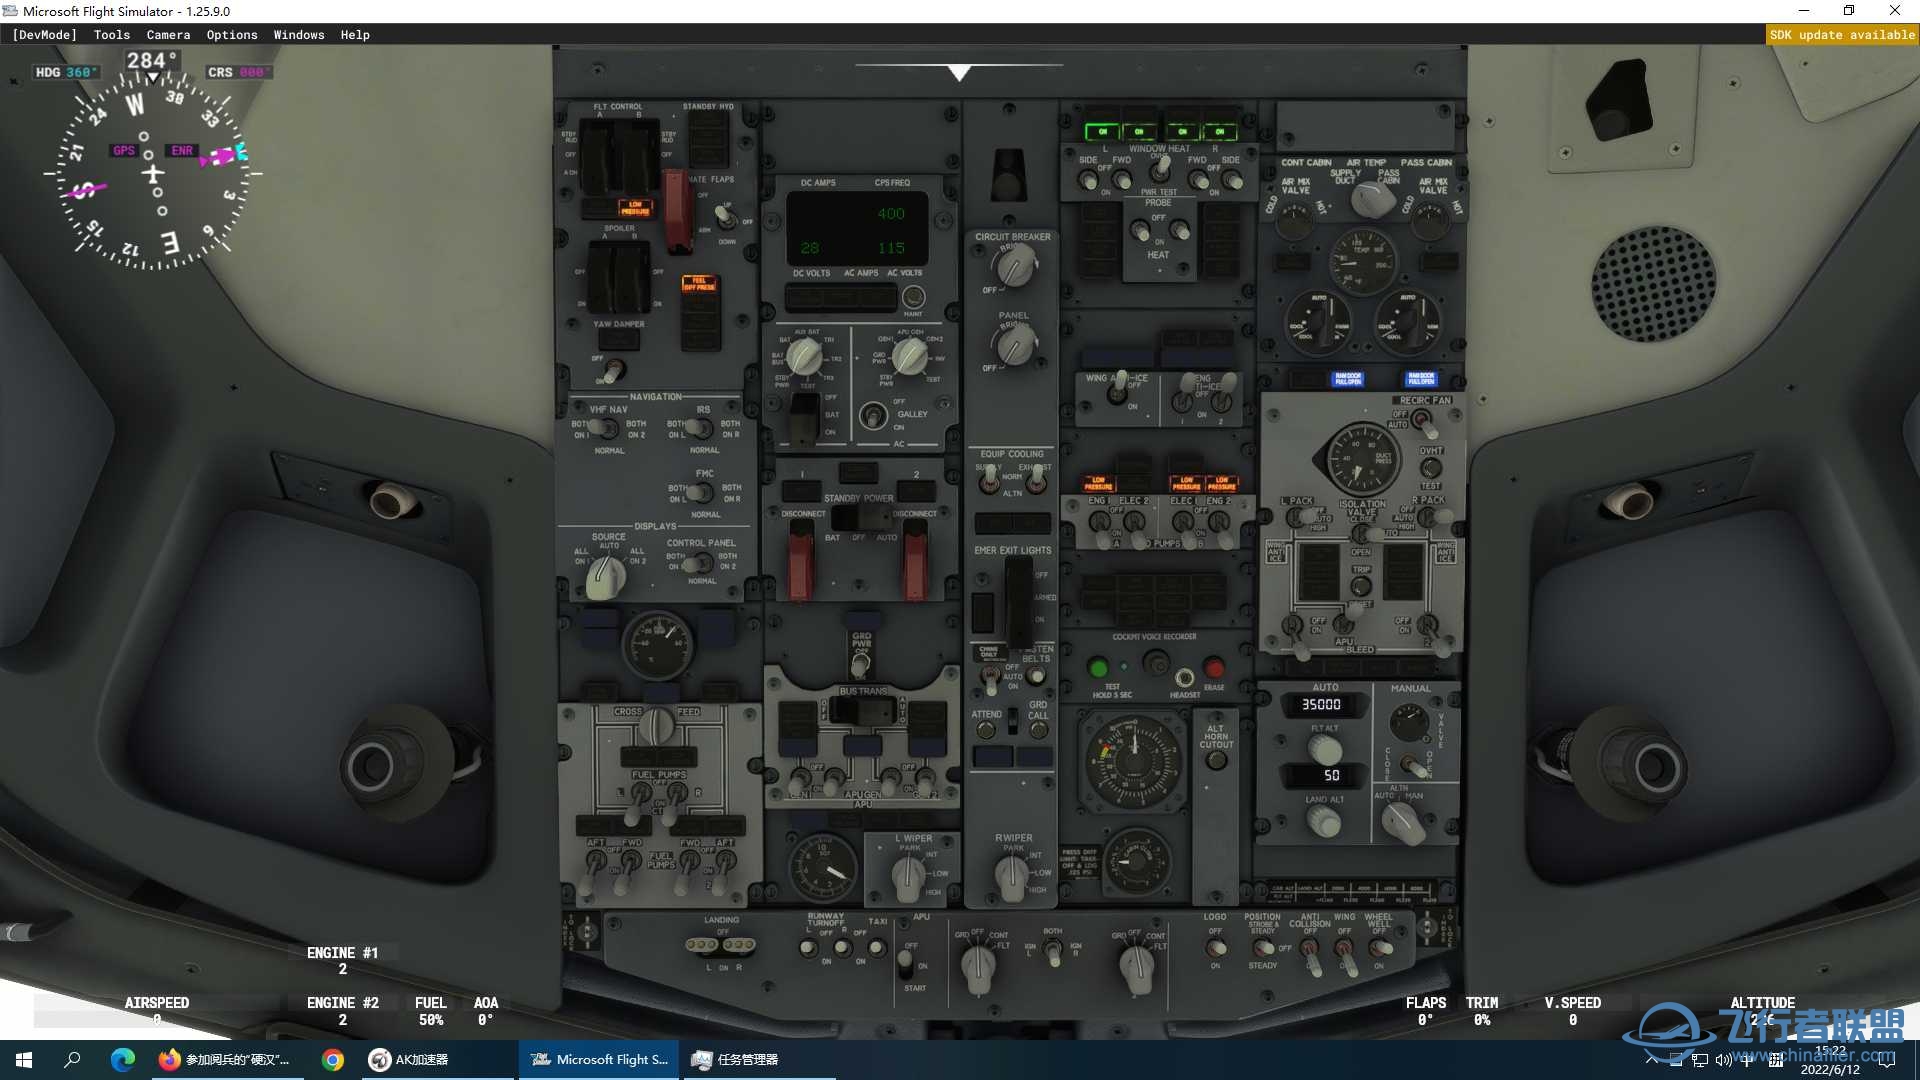This screenshot has height=1080, width=1920.
Task: Toggle ENG ANTI-ICE switch 1
Action: coord(1188,393)
